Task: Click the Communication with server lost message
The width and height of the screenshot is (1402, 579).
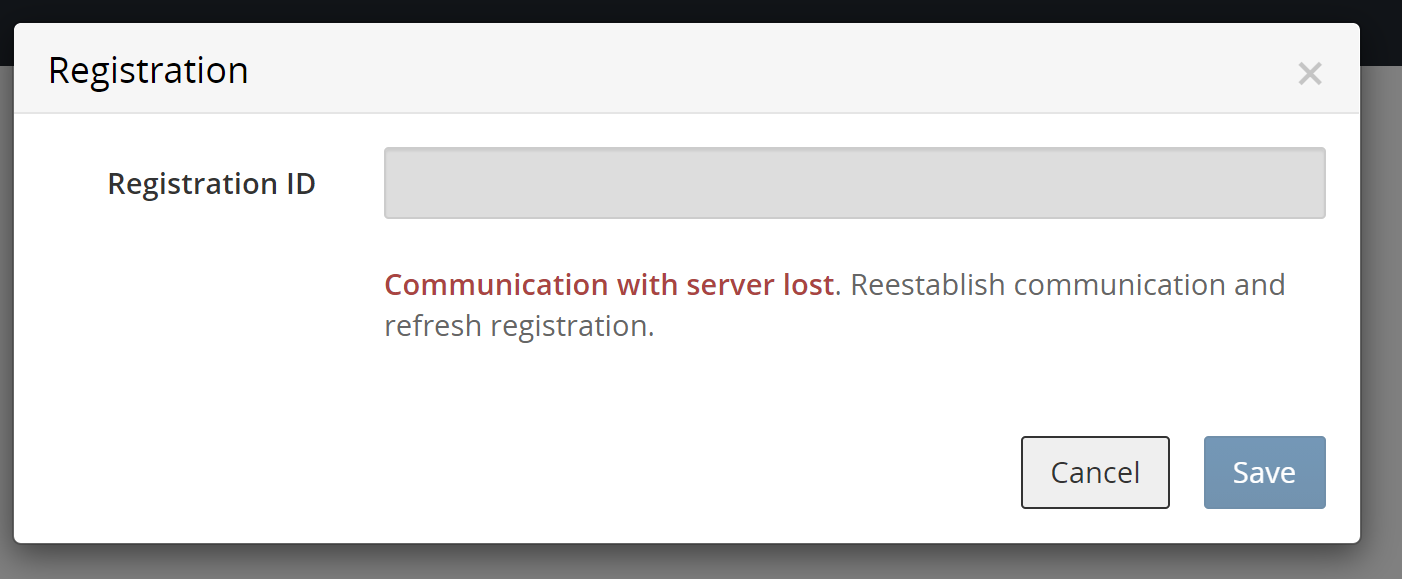Action: tap(610, 284)
